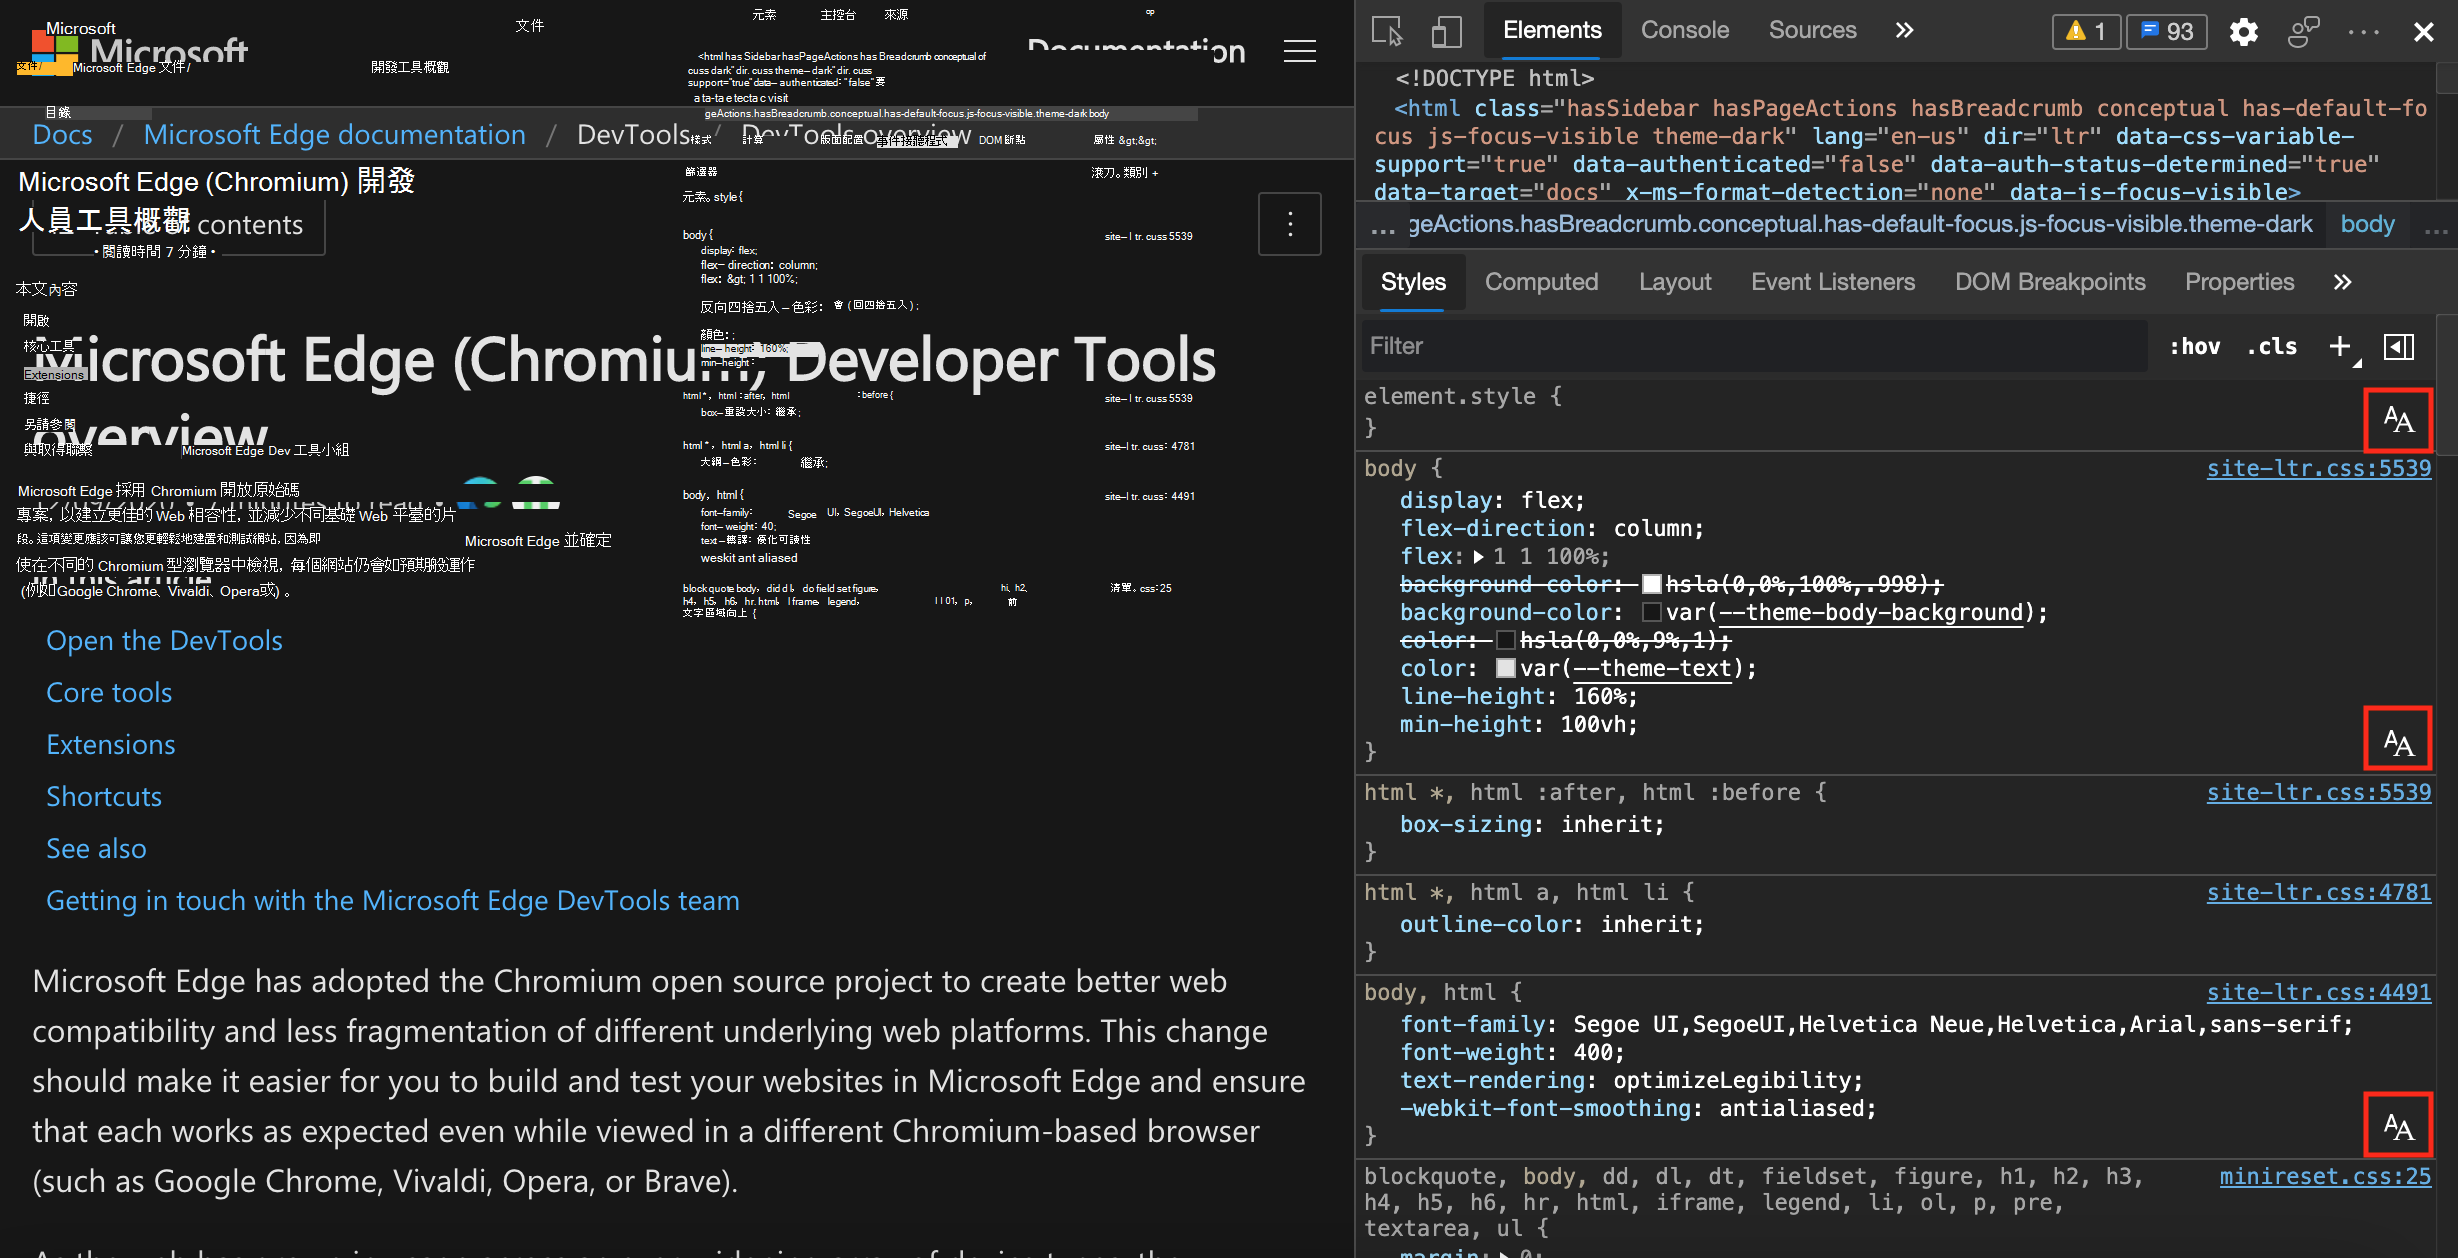Screen dimensions: 2458x1258
Task: Open site-ltr.css:5539 link for html * rule
Action: [x=2318, y=792]
